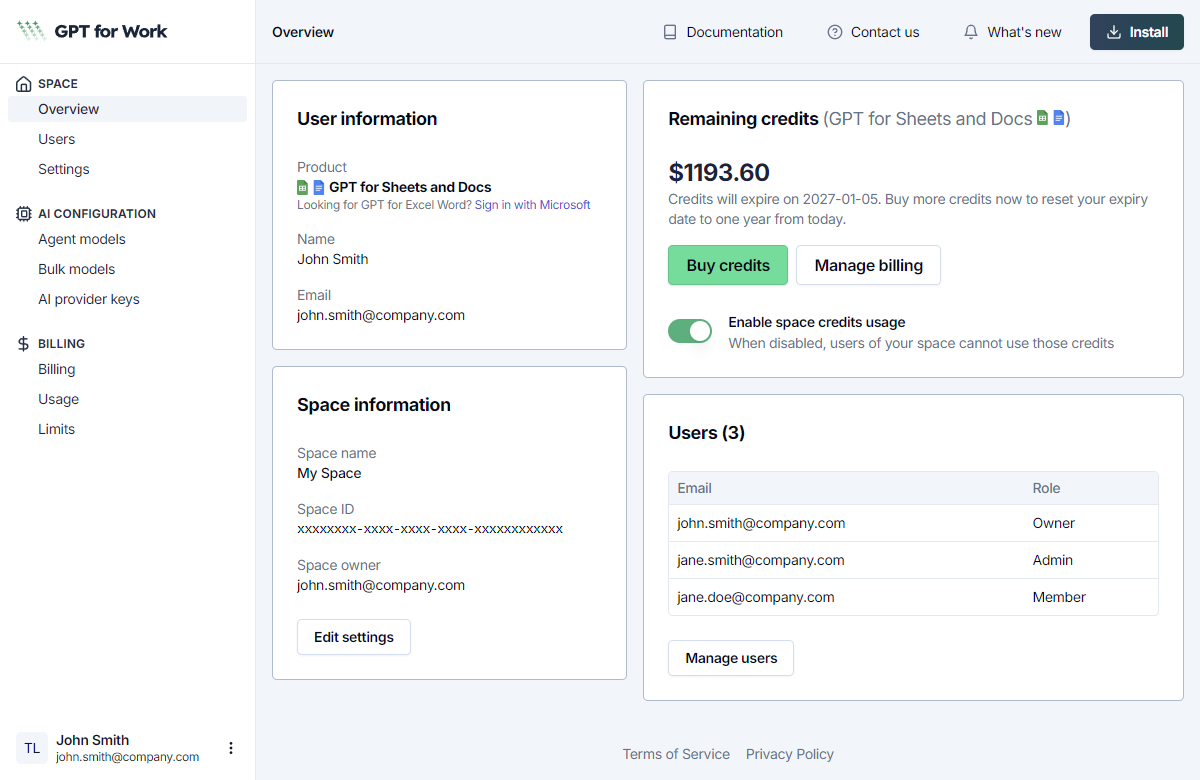Click the Billing dollar sign icon

tap(24, 344)
